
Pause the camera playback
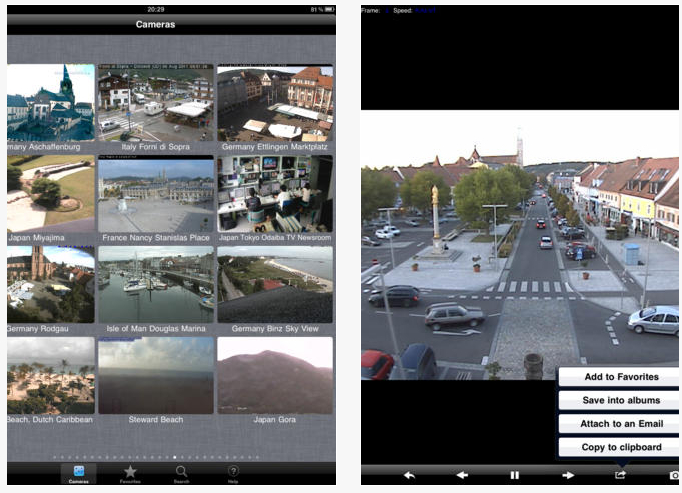[515, 475]
